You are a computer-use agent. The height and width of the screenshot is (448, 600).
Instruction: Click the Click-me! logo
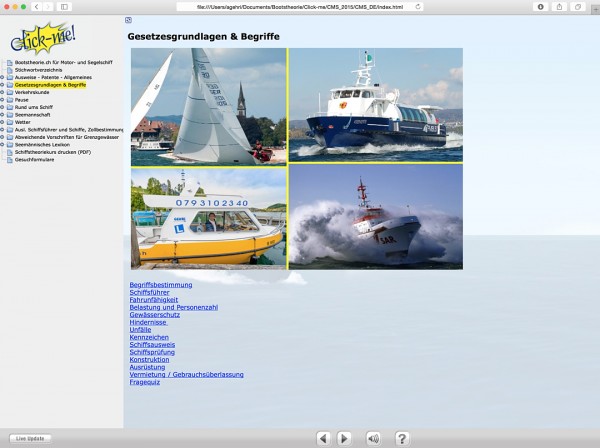(43, 38)
